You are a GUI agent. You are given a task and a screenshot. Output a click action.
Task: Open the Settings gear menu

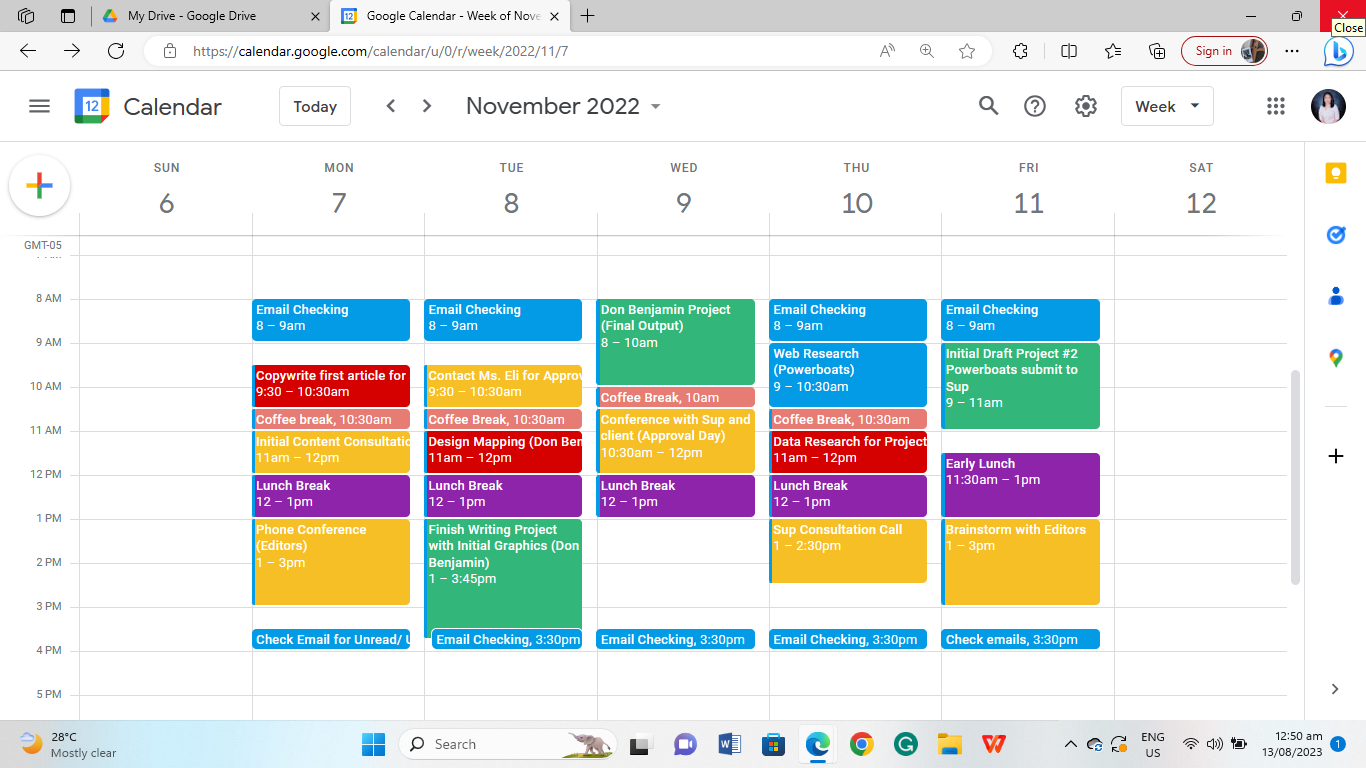pos(1086,106)
